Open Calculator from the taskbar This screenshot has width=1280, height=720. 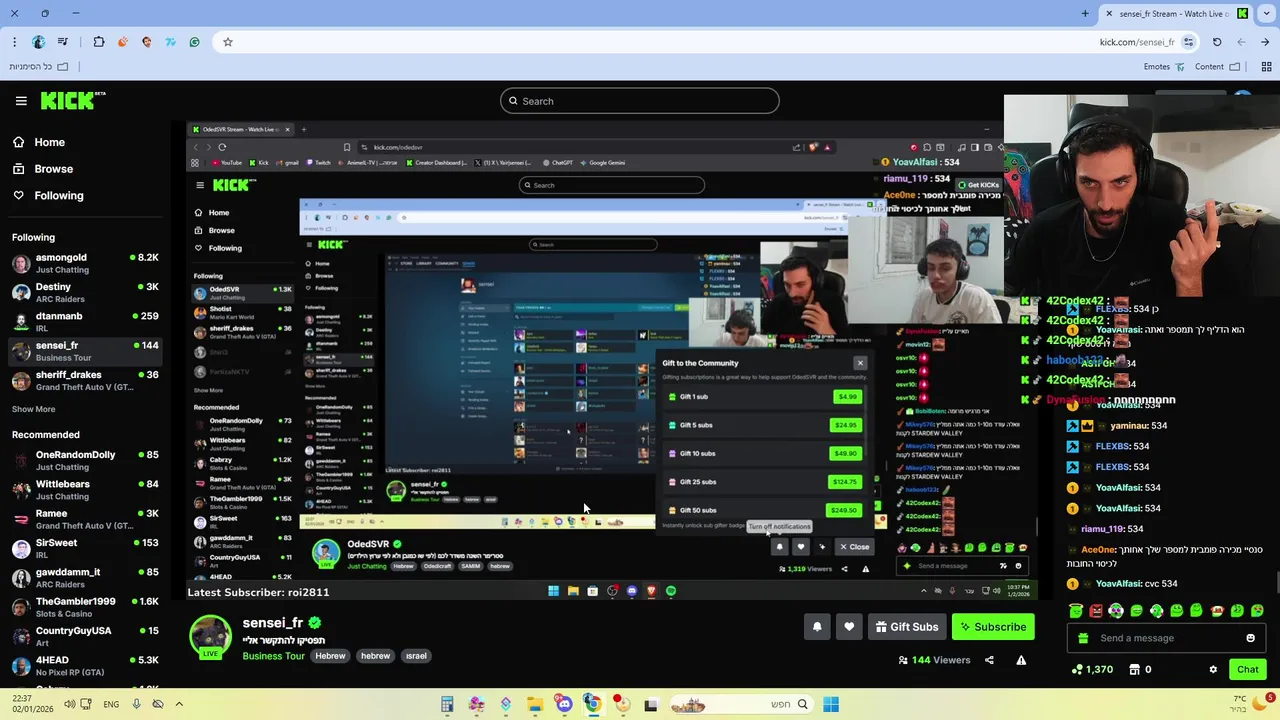tap(447, 704)
